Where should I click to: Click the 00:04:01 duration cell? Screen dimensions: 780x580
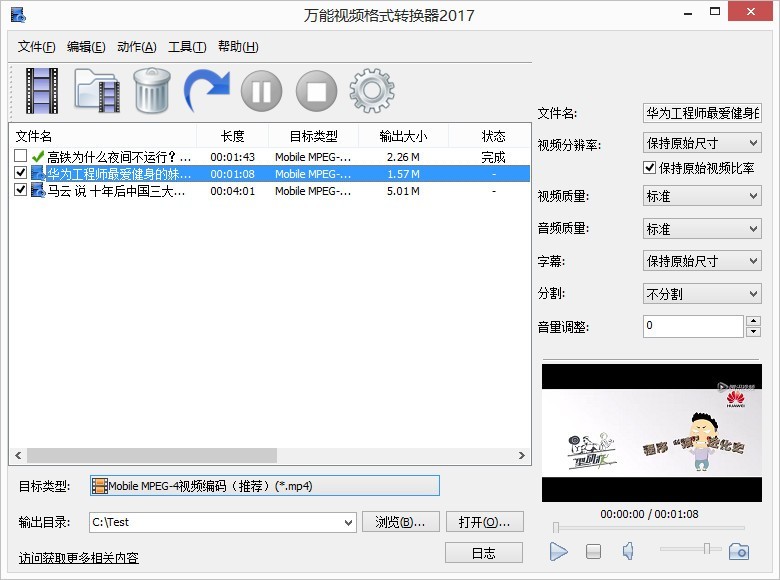tap(232, 191)
